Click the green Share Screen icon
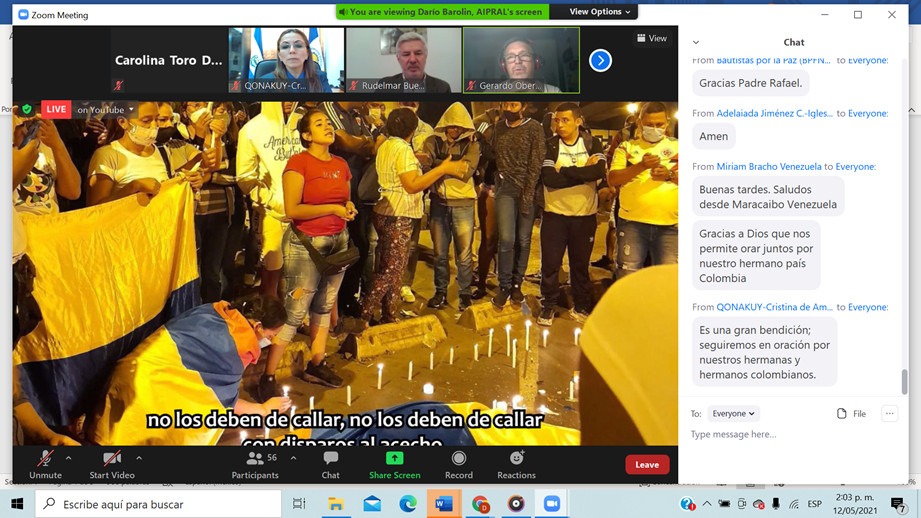 [x=394, y=458]
